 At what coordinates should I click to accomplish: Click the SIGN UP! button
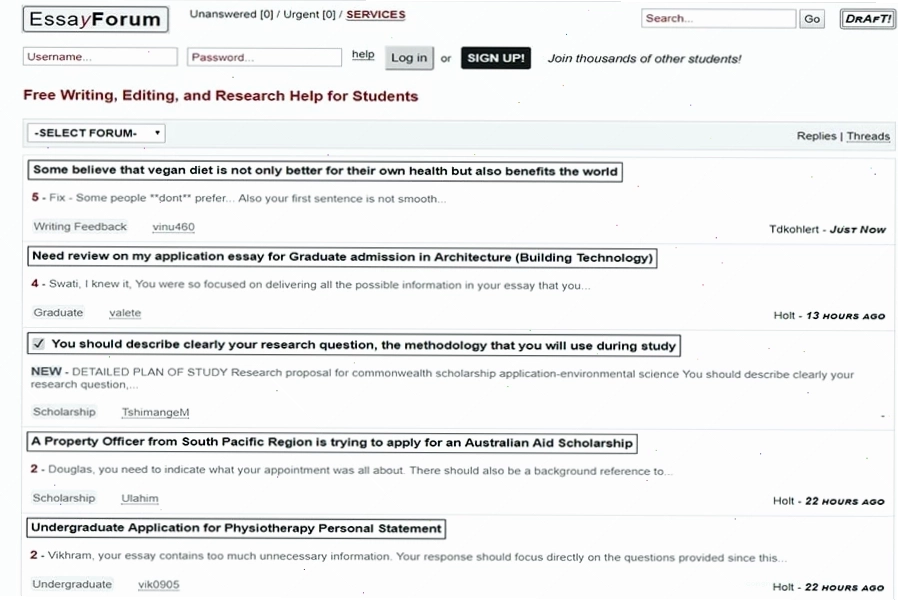[x=496, y=58]
